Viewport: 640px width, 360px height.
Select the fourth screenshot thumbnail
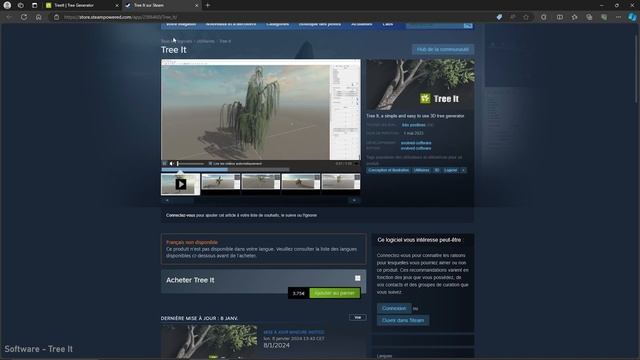click(300, 182)
